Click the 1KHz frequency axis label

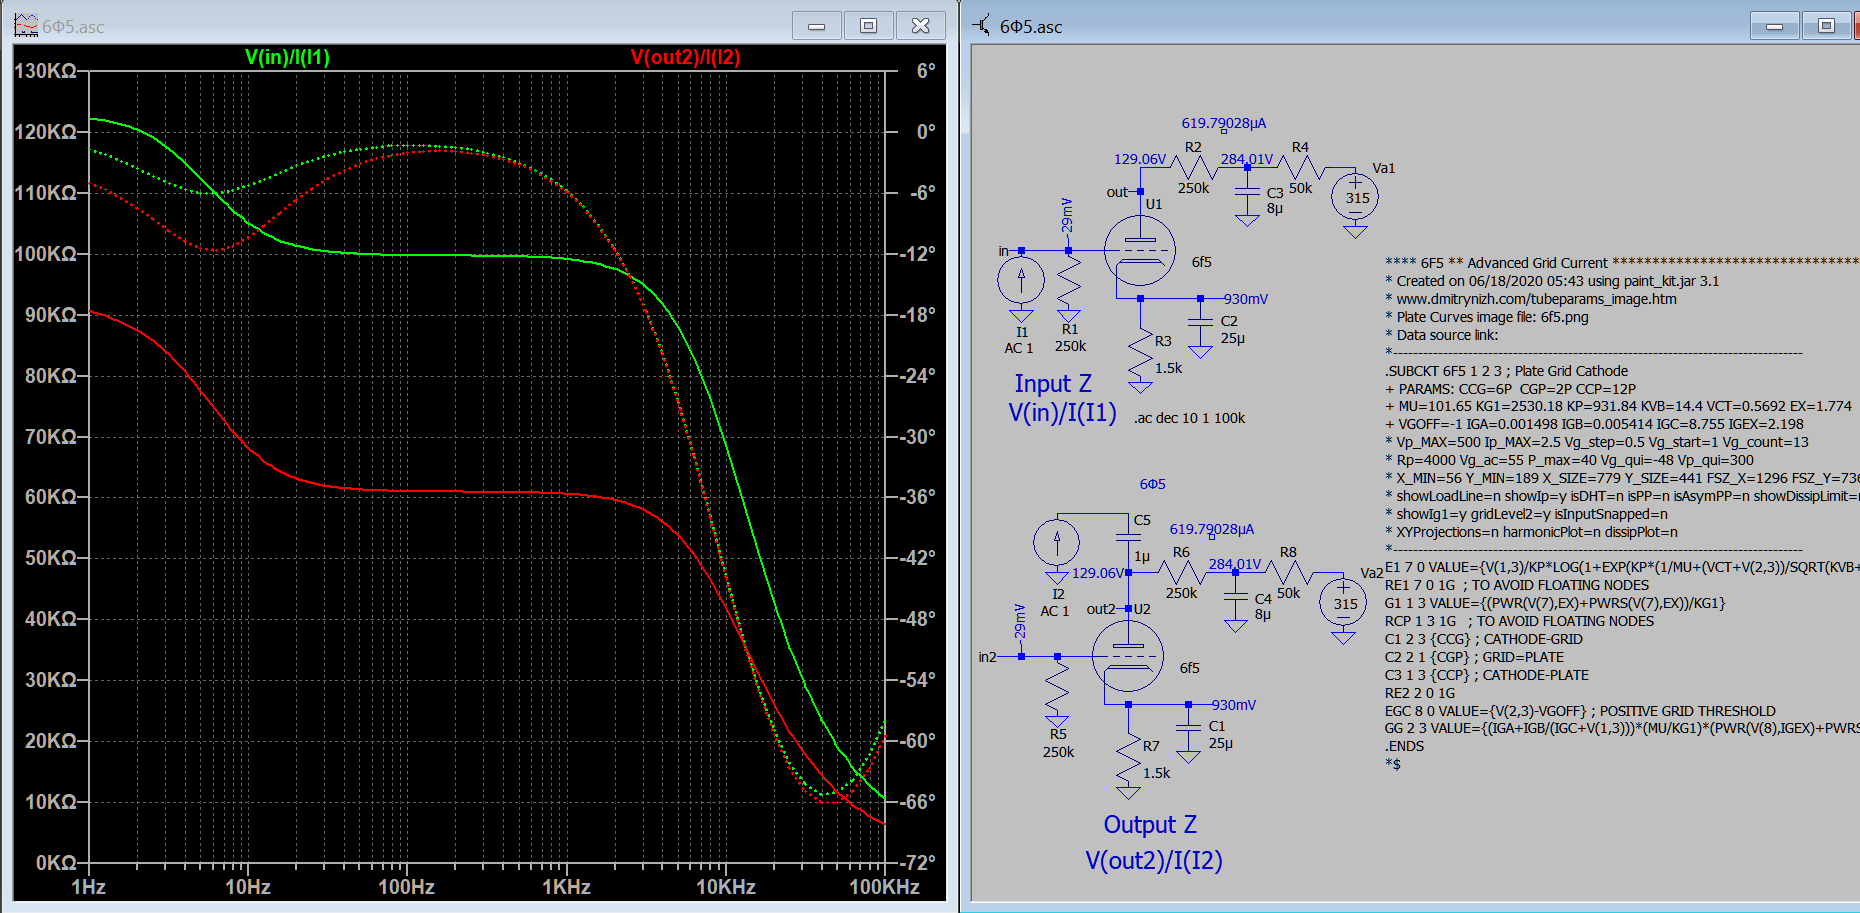pyautogui.click(x=566, y=887)
